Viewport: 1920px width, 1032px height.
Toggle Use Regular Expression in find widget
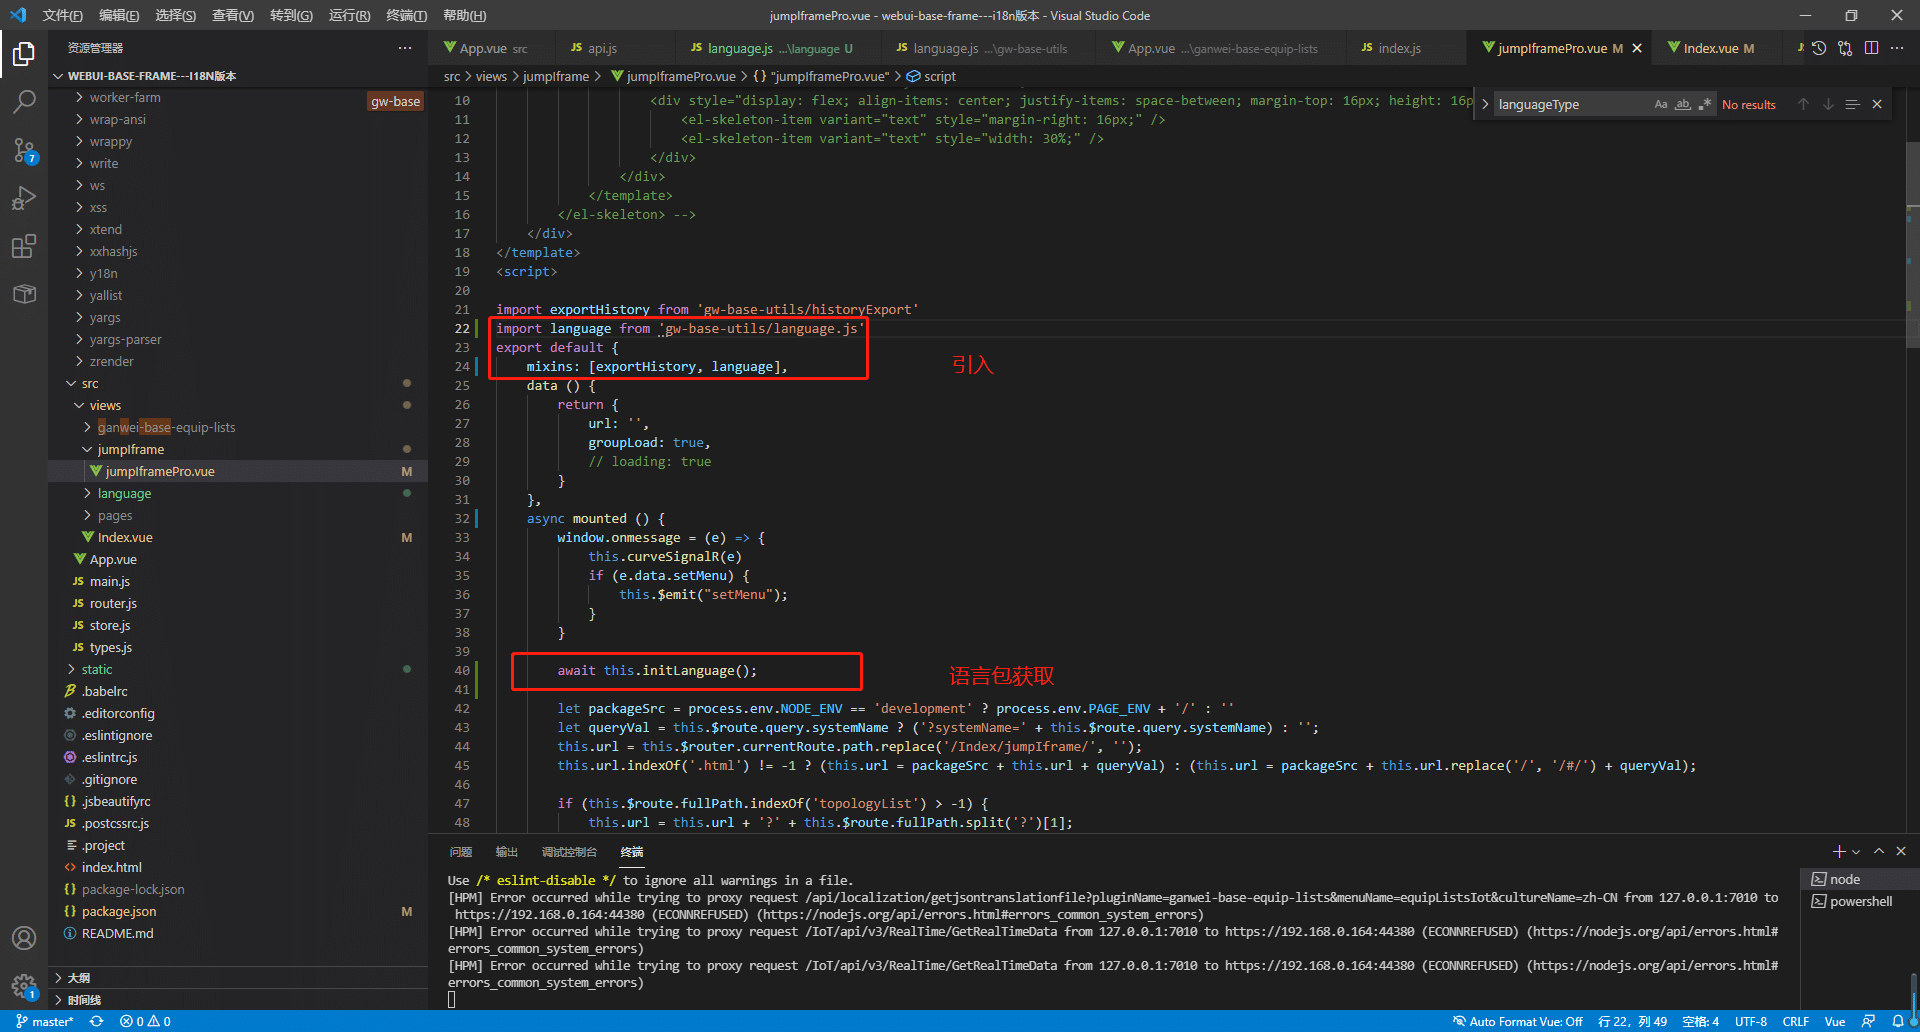click(1705, 104)
